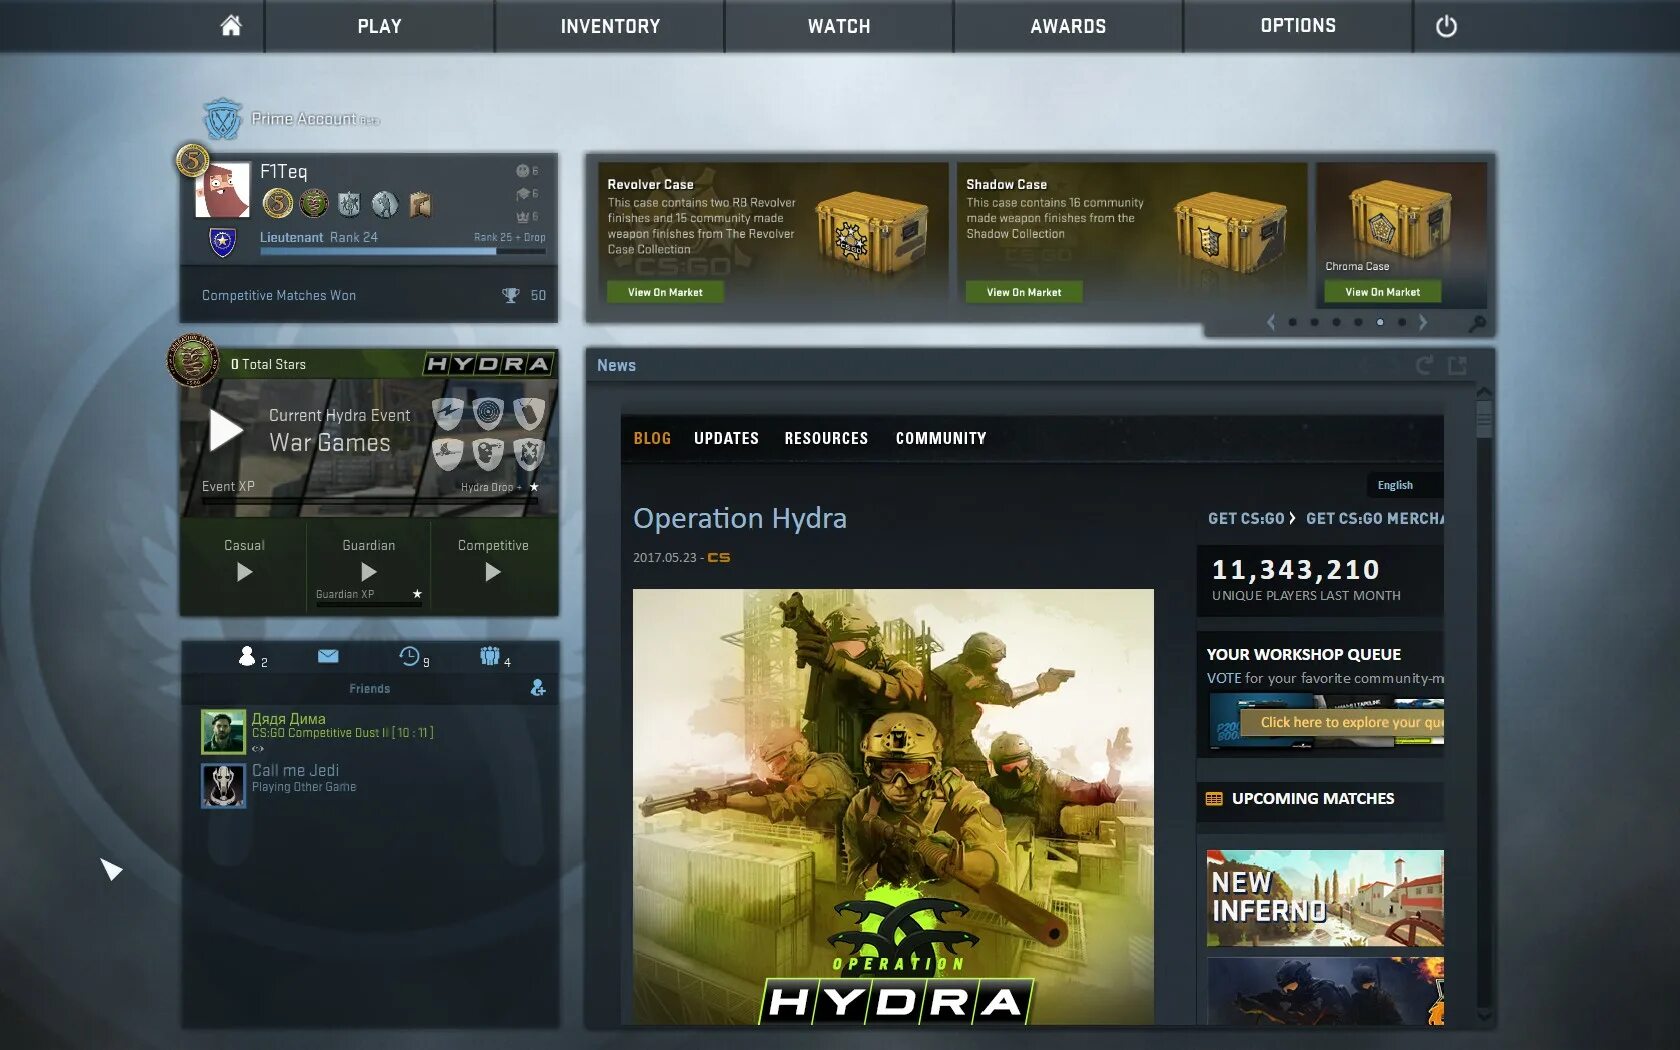Switch to the RESOURCES tab

pos(826,438)
